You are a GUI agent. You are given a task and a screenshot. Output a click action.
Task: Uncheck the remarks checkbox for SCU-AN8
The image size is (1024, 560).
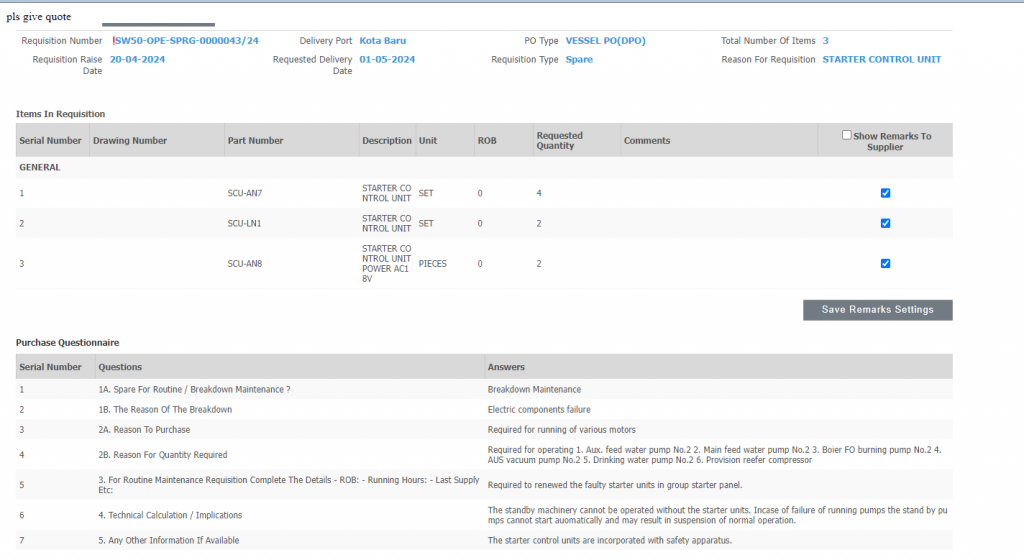(x=885, y=263)
